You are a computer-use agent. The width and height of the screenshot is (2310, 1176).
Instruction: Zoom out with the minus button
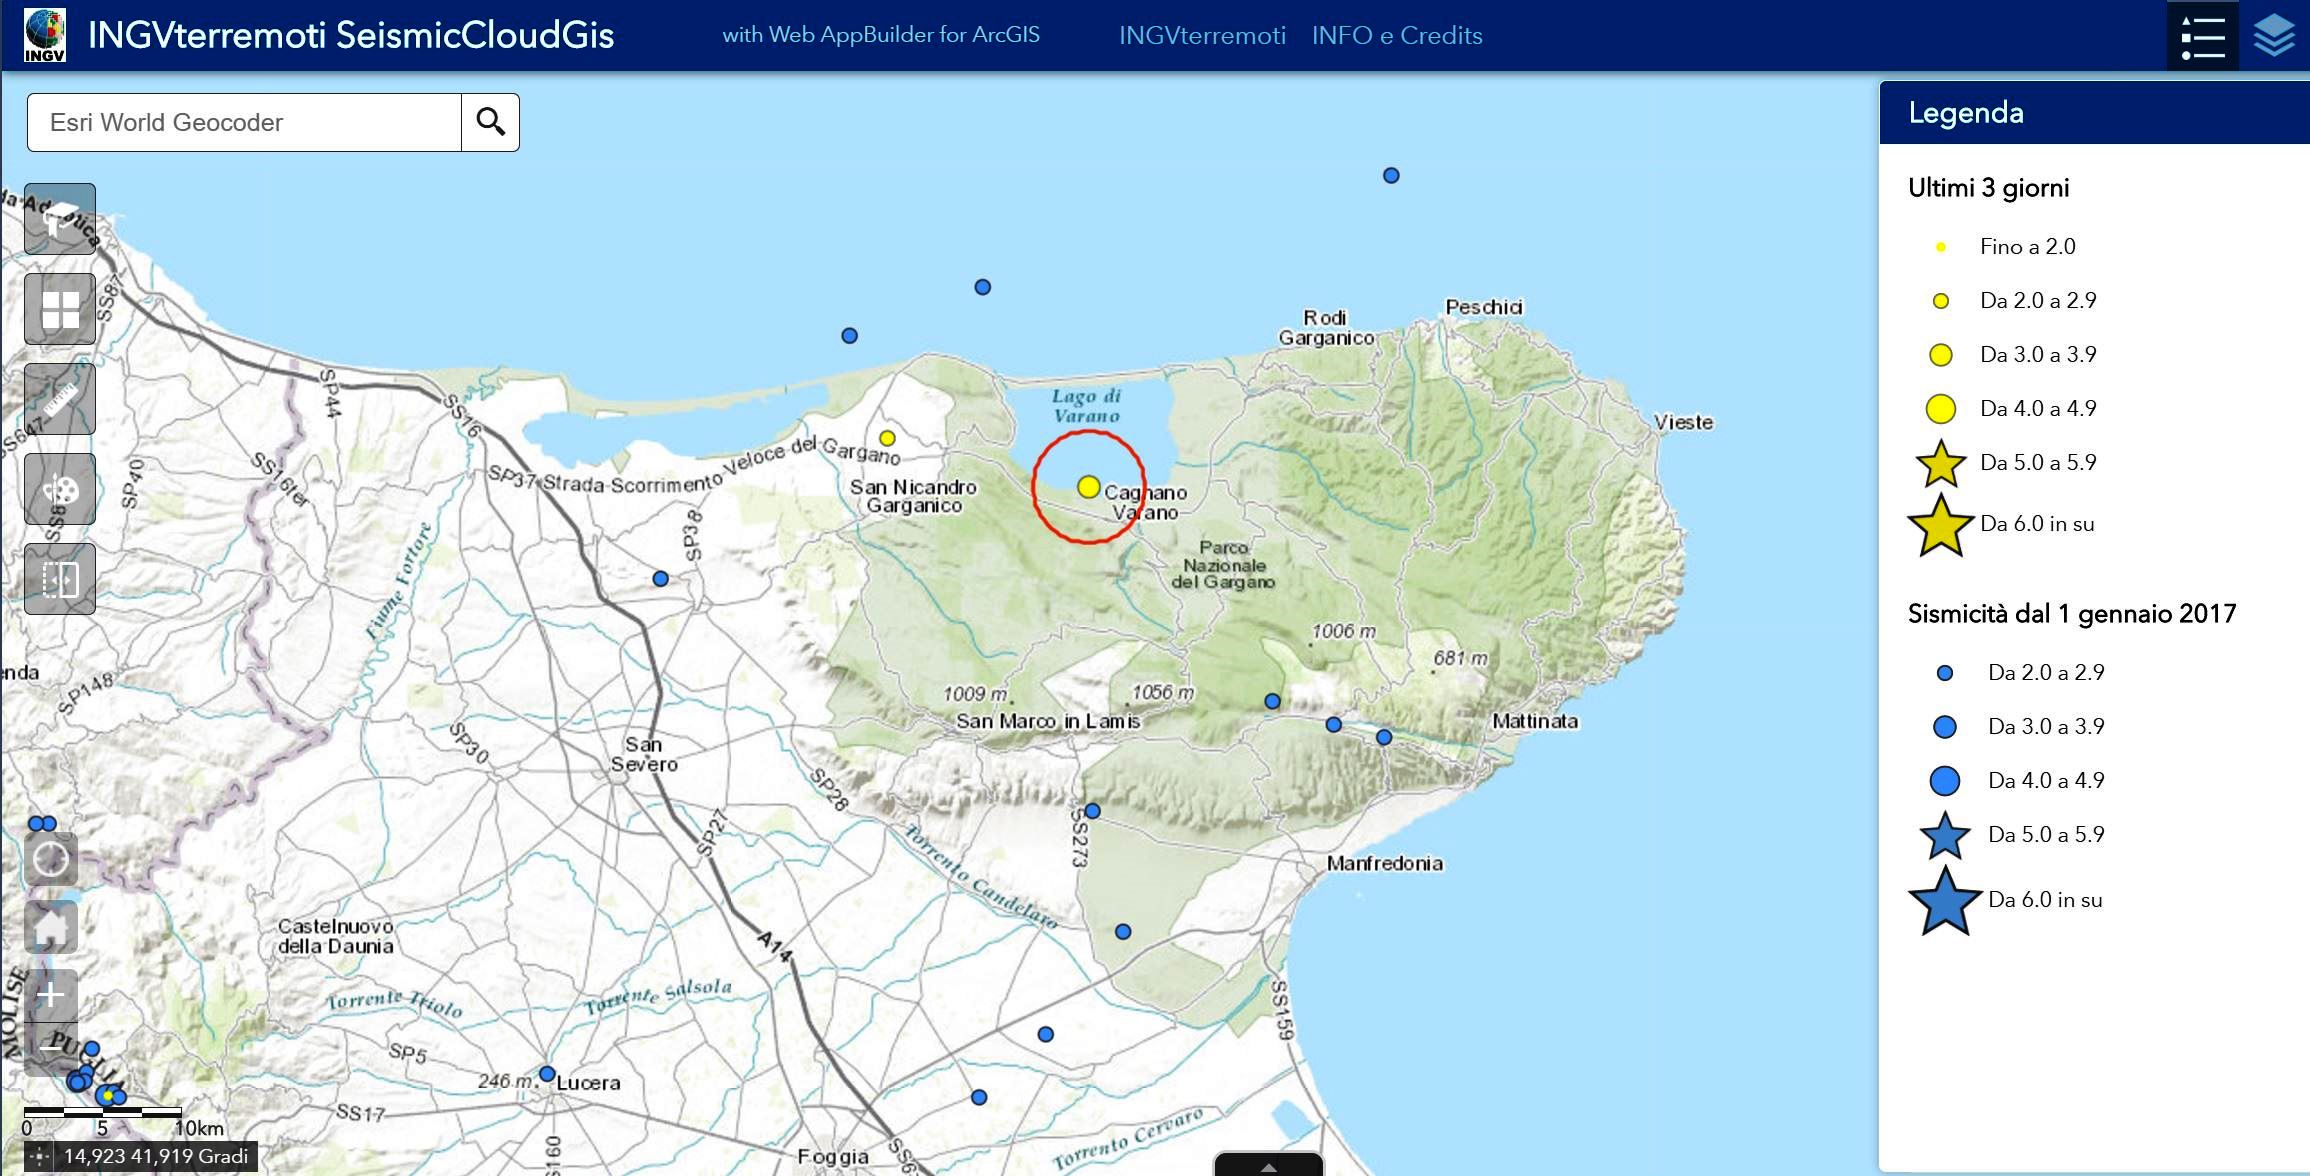point(51,1049)
